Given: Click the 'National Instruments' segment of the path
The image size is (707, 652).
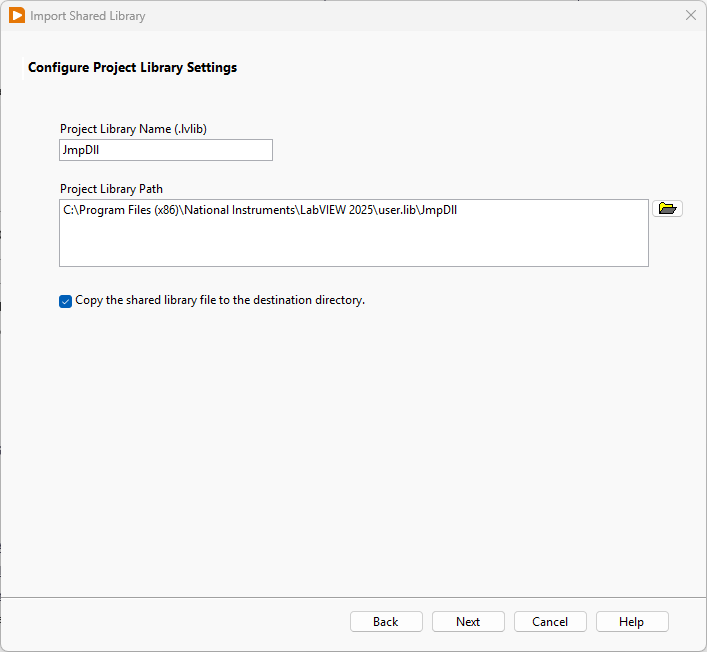Looking at the screenshot, I should coord(243,210).
